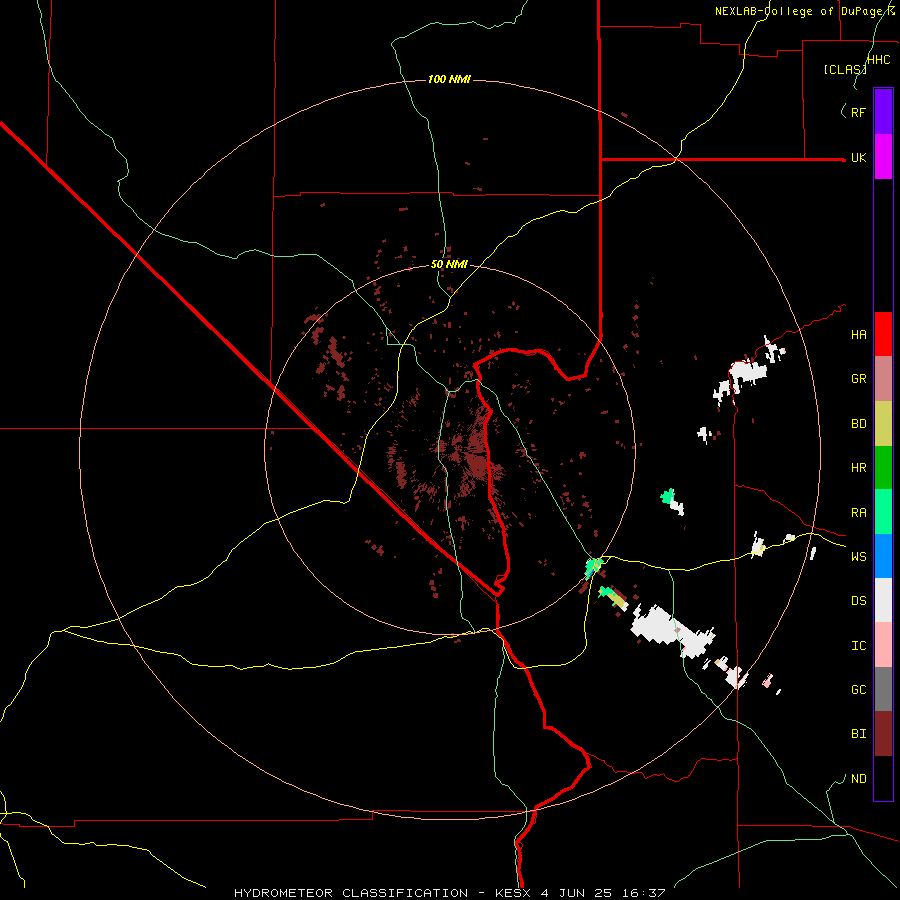Click the "WS" legend label
900x900 pixels.
coord(858,557)
